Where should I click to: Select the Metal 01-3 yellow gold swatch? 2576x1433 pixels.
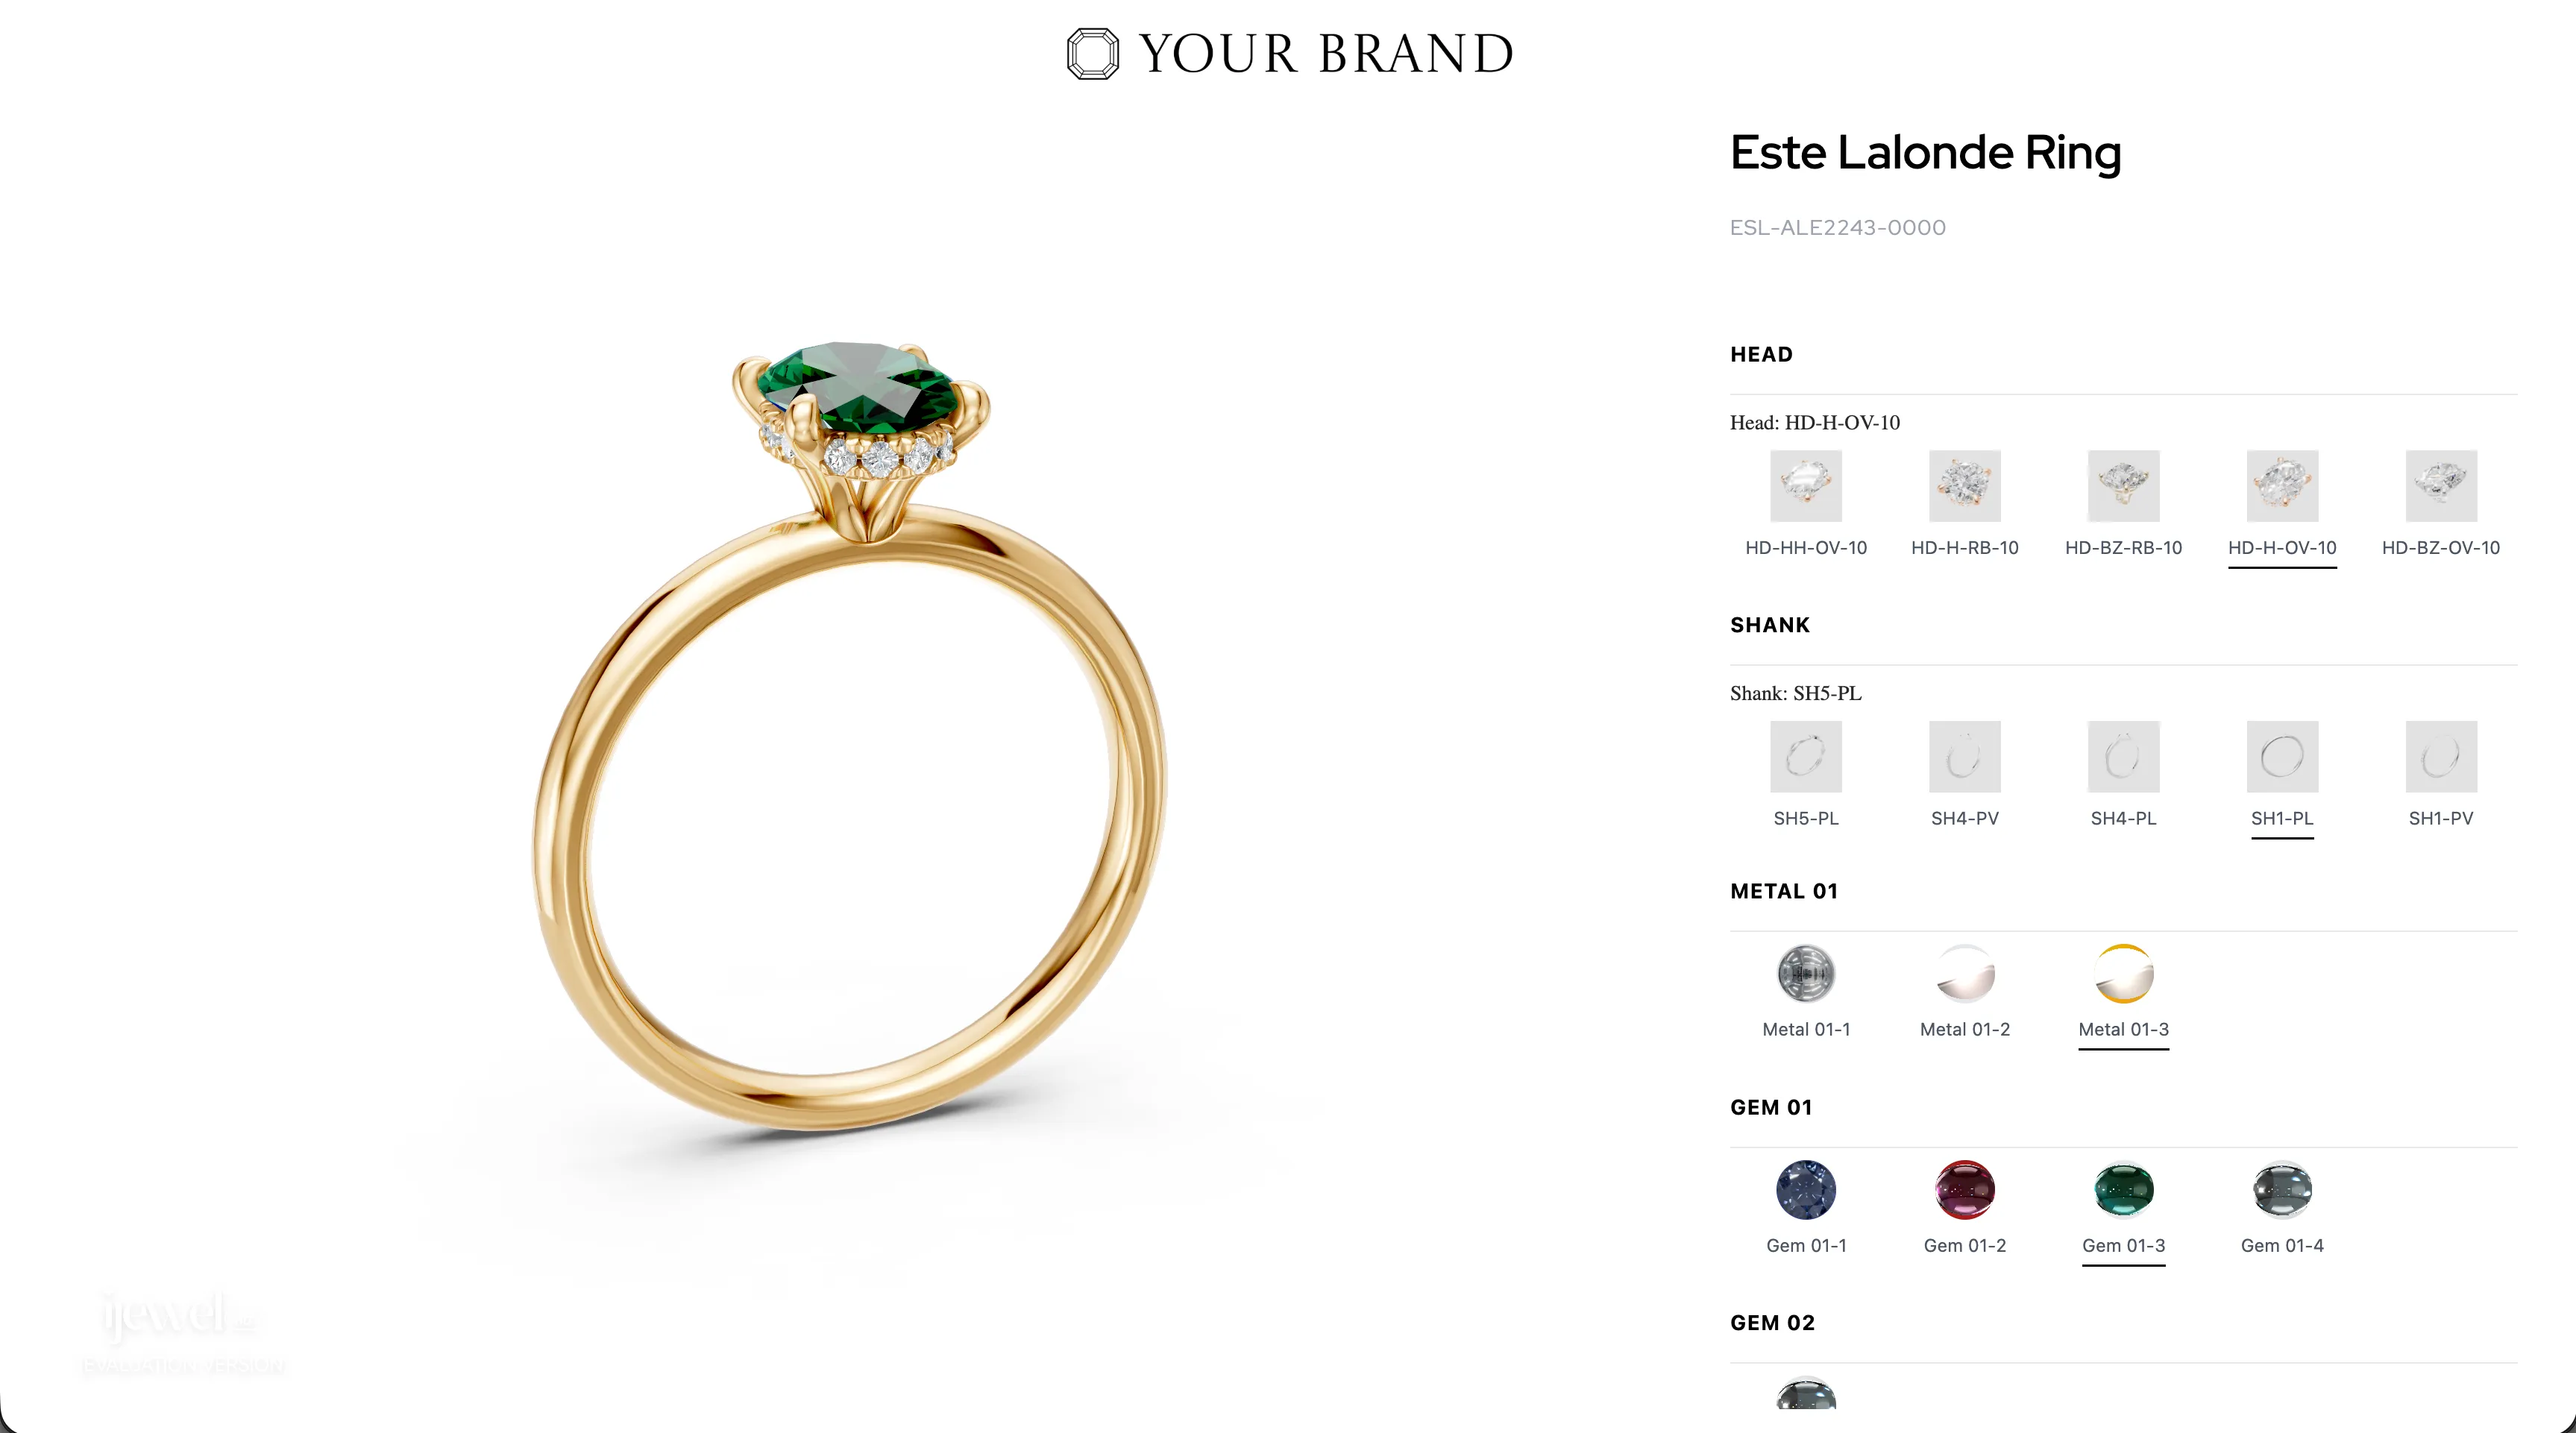pyautogui.click(x=2124, y=974)
